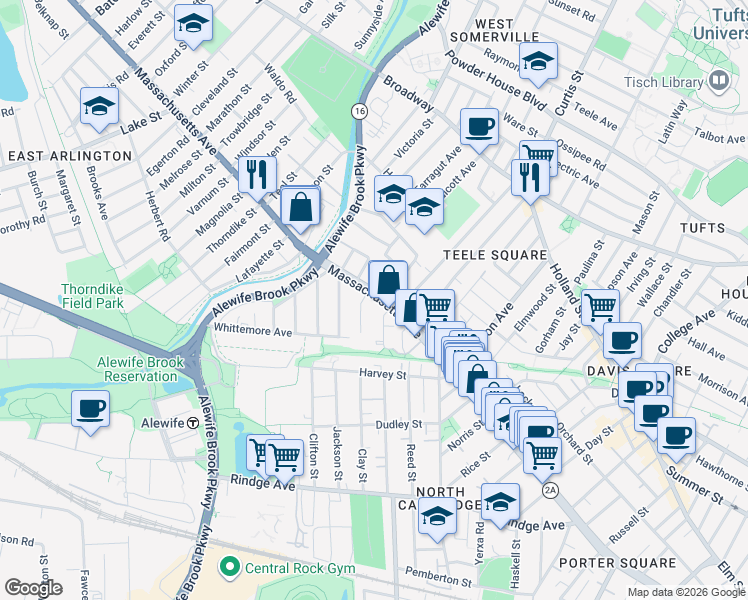This screenshot has height=600, width=748.
Task: Click the 'Thorndike Field Park' label
Action: click(x=93, y=296)
